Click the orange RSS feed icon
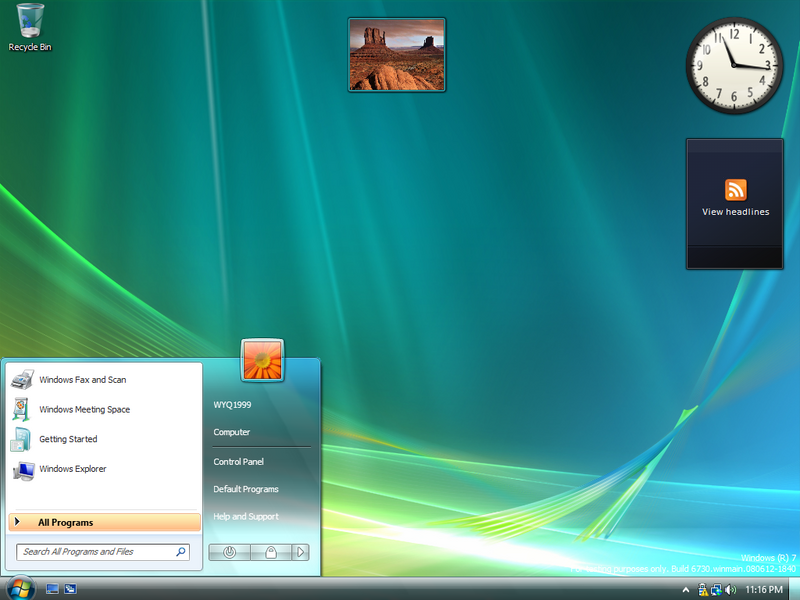 [x=736, y=190]
